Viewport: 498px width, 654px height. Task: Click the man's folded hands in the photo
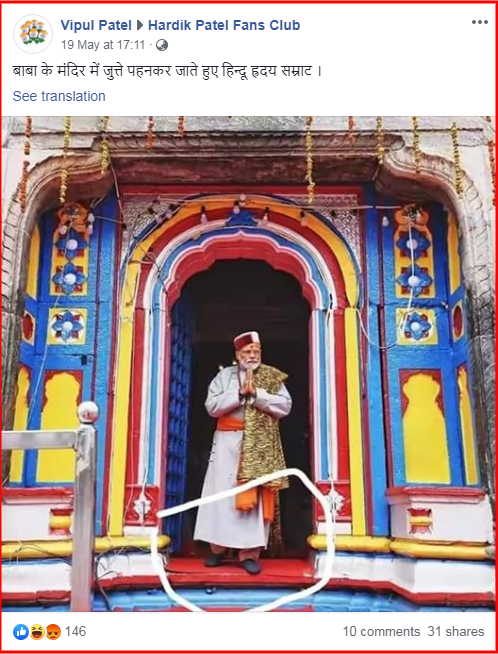click(248, 383)
